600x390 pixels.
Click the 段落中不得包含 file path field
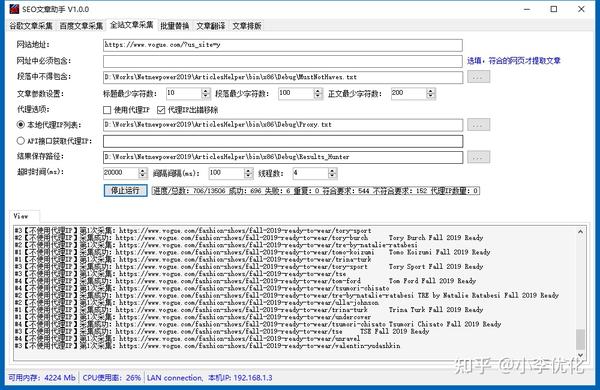pyautogui.click(x=283, y=77)
